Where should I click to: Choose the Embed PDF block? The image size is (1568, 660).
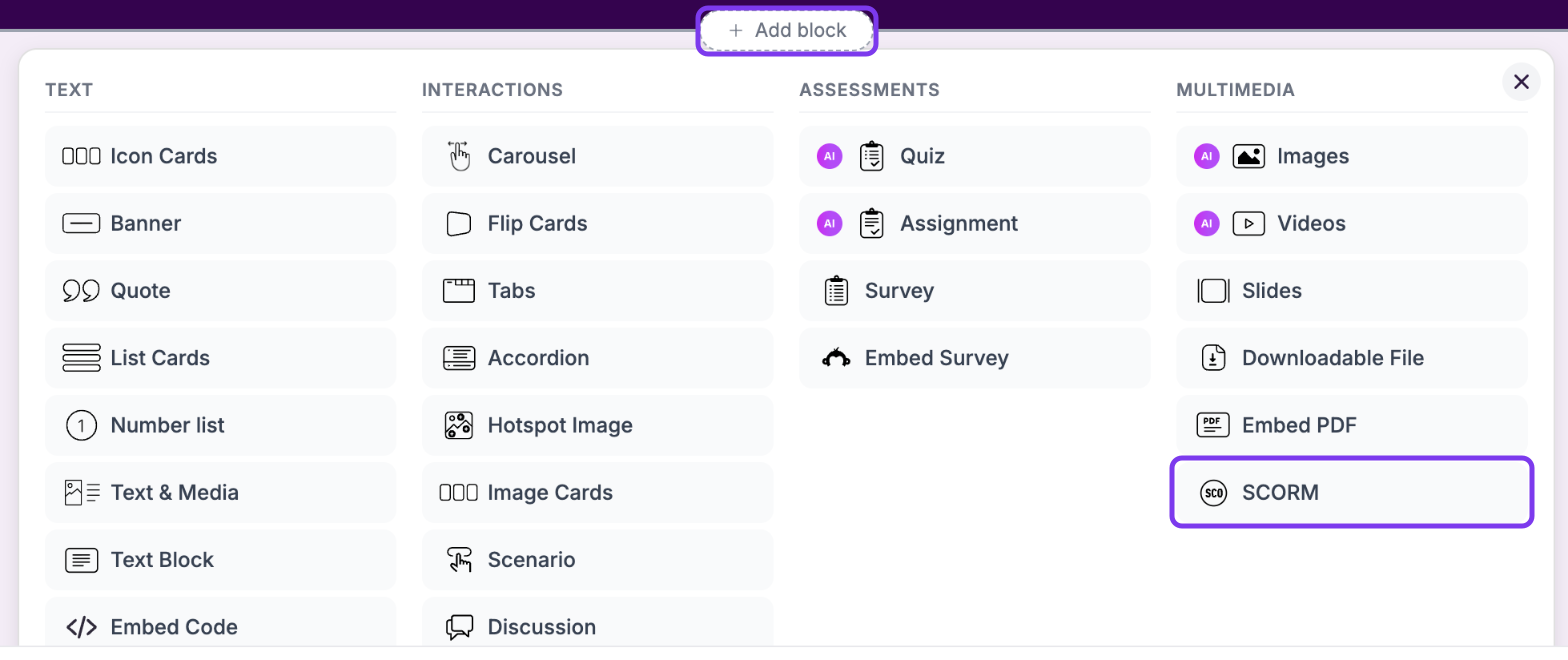(1352, 425)
